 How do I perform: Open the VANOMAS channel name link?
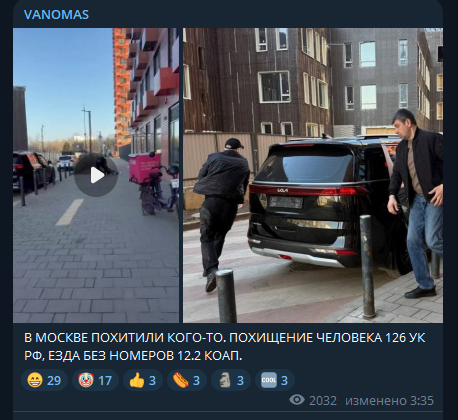56,15
